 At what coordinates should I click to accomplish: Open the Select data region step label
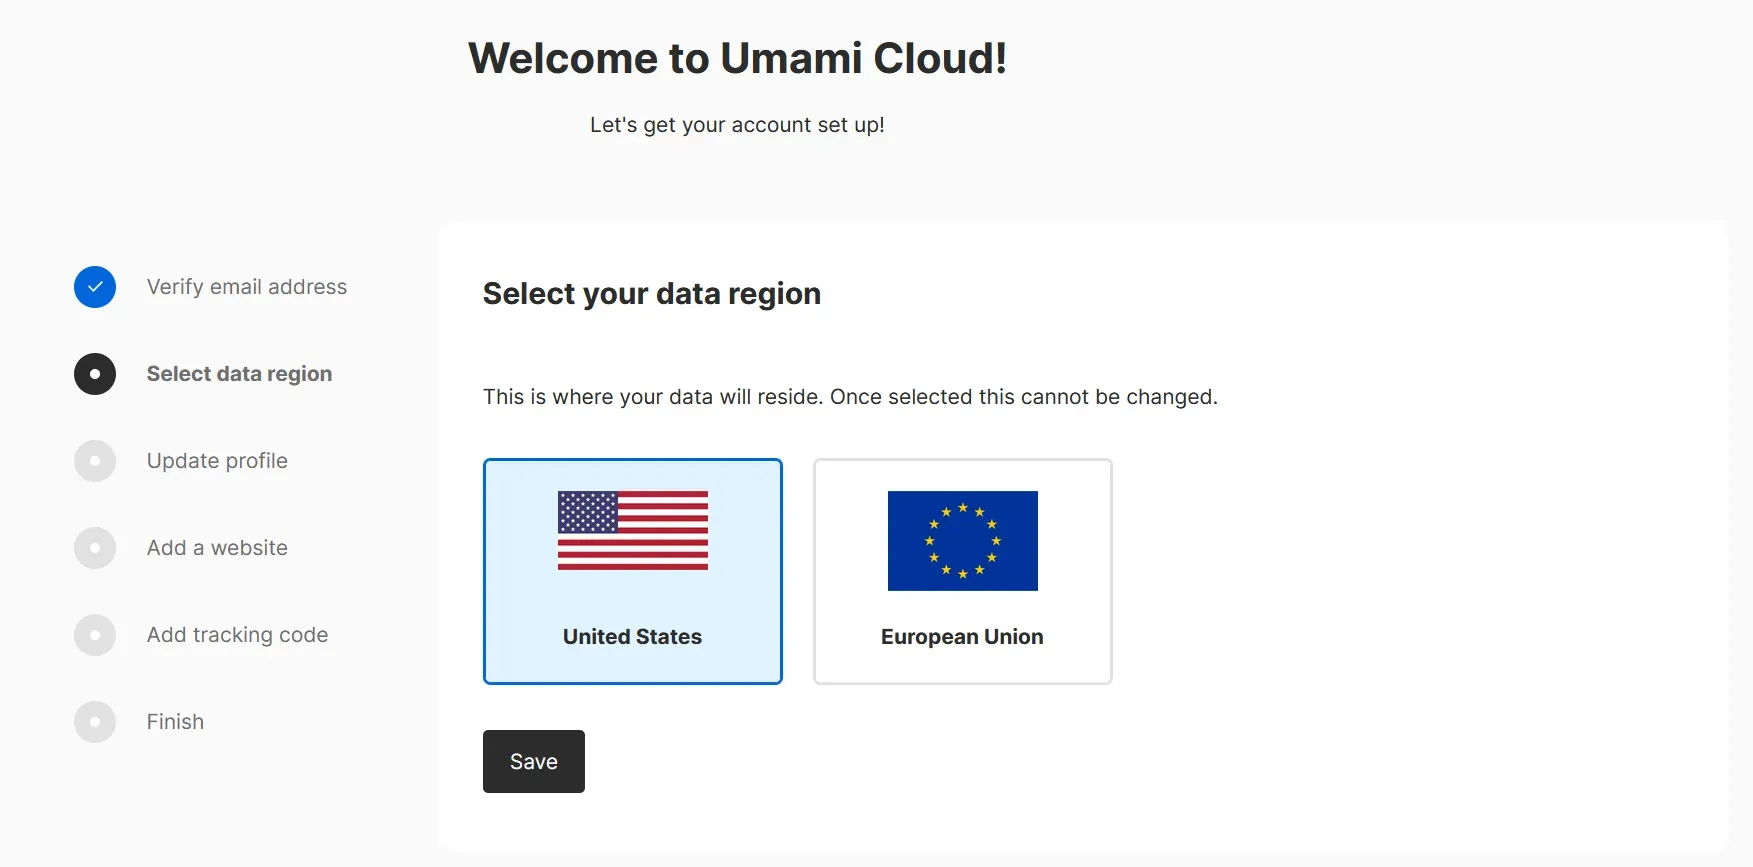239,374
